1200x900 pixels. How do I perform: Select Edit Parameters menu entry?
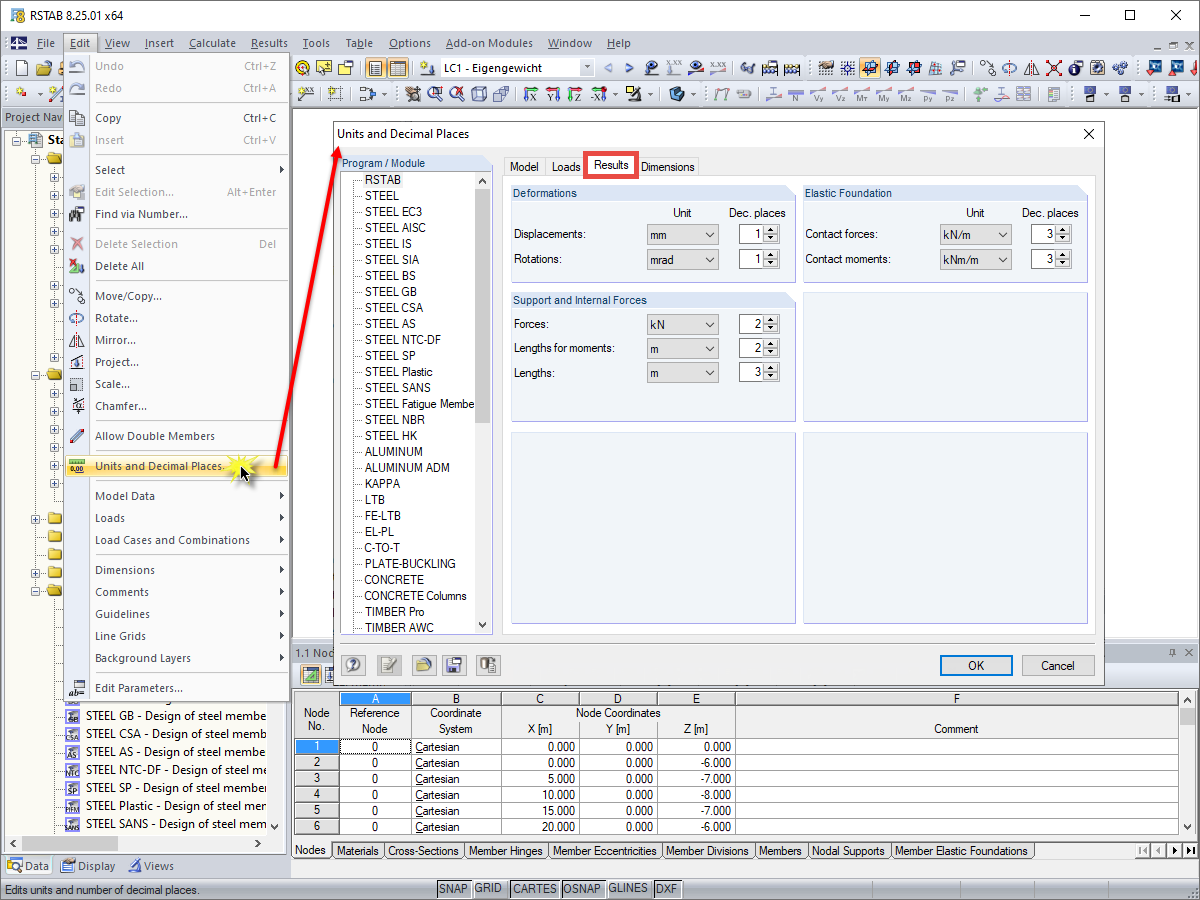tap(175, 688)
